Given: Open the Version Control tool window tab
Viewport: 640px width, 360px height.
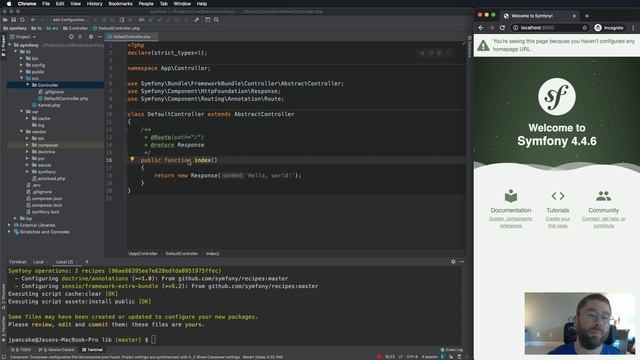Looking at the screenshot, I should (x=57, y=350).
